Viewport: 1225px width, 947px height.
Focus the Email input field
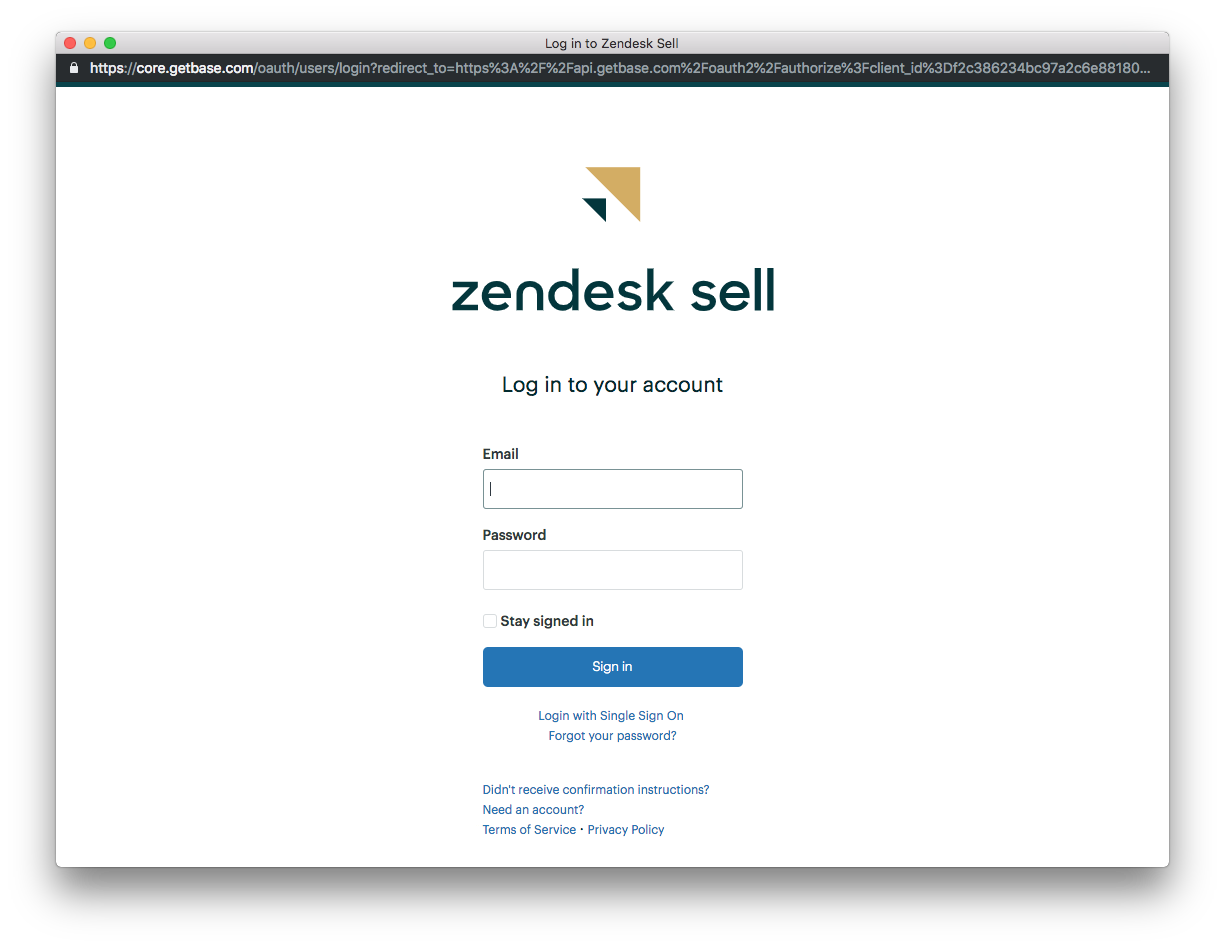coord(613,489)
